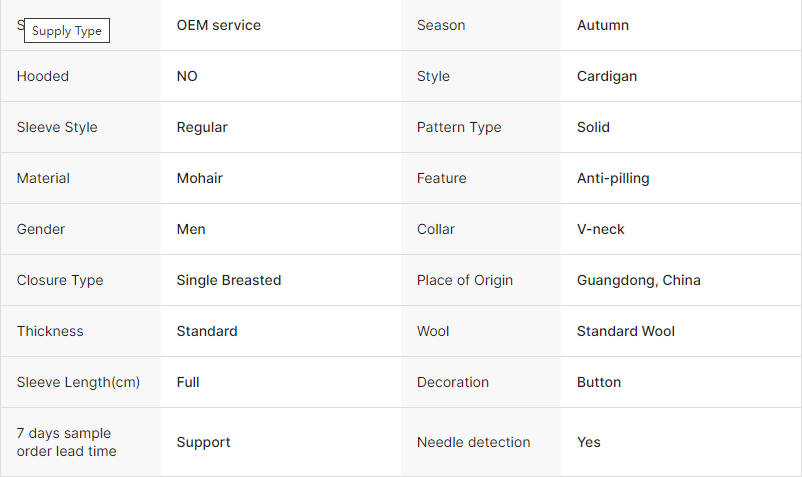
Task: Click the Thickness attribute label
Action: 50,331
